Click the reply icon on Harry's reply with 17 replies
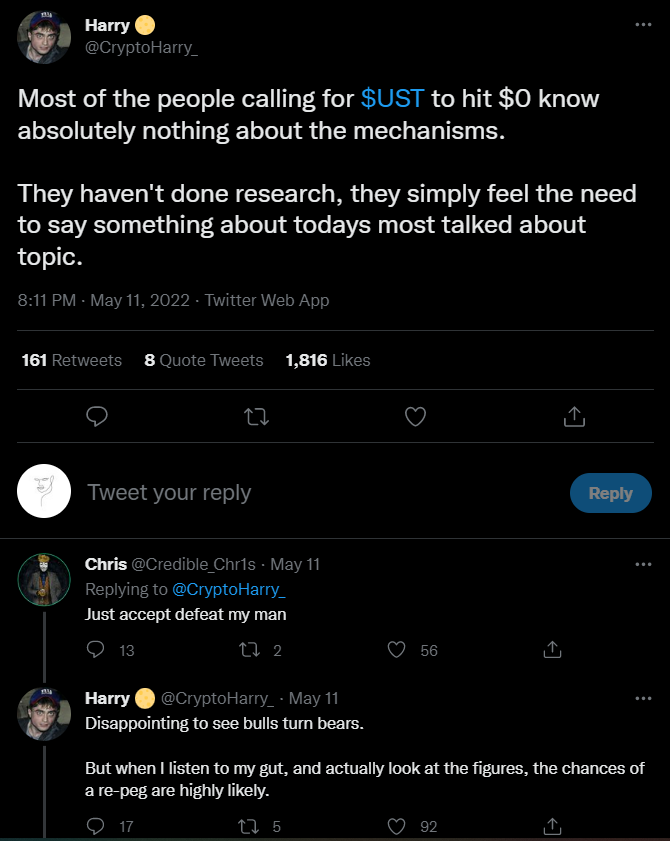Viewport: 670px width, 841px height. (x=97, y=826)
